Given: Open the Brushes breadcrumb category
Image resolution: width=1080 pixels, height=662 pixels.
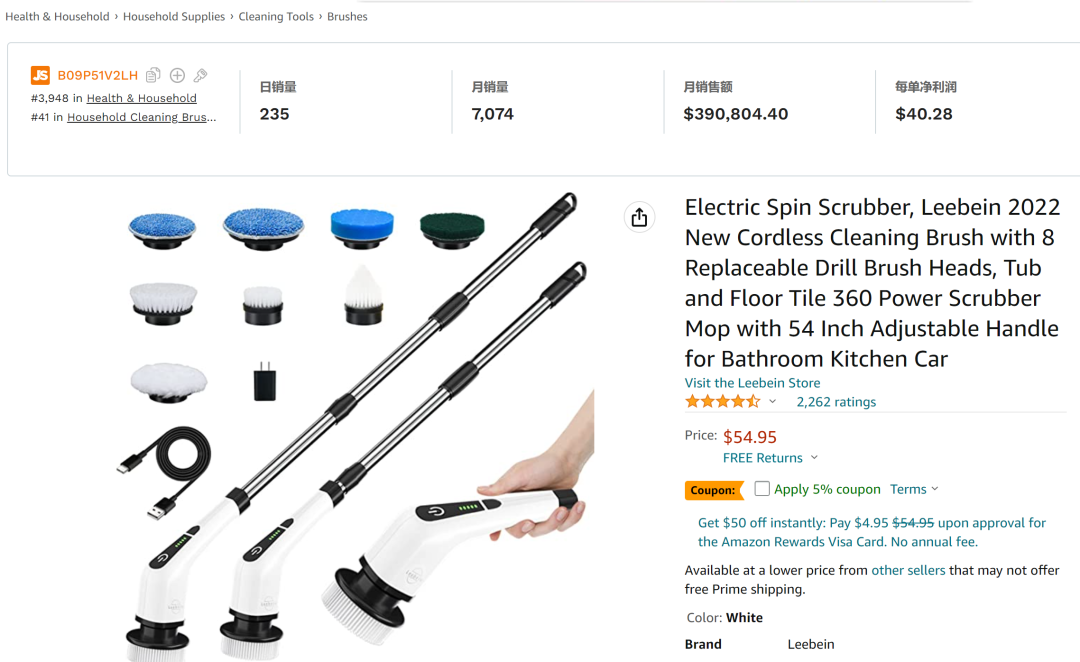Looking at the screenshot, I should click(347, 16).
